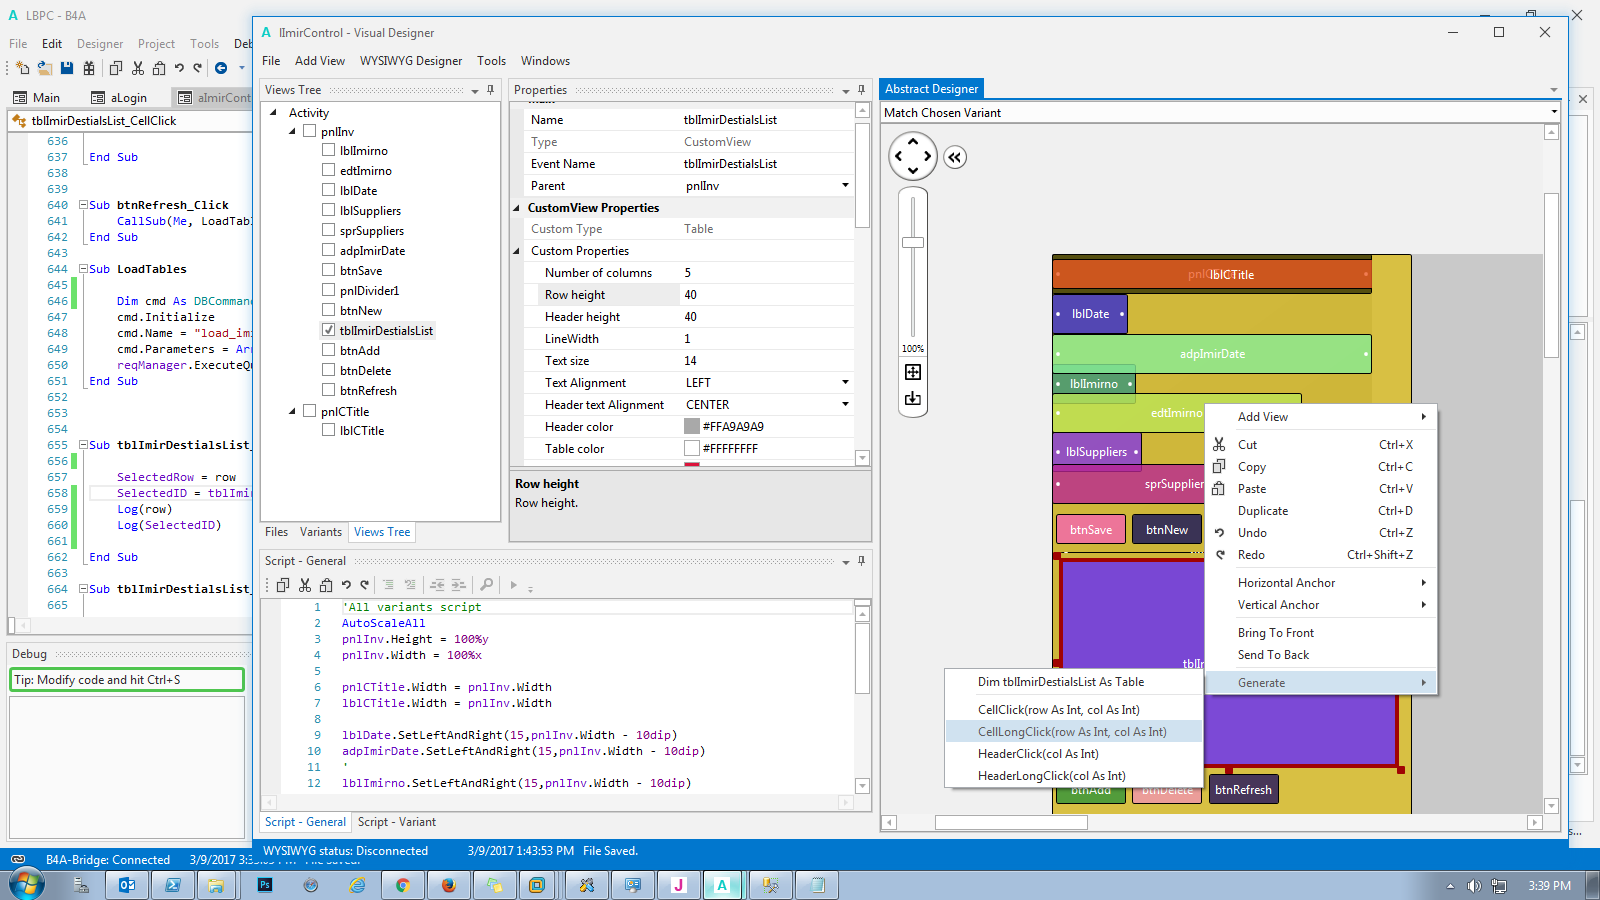1600x900 pixels.
Task: Uncheck the tblImirDestialsList checkbox
Action: [x=328, y=330]
